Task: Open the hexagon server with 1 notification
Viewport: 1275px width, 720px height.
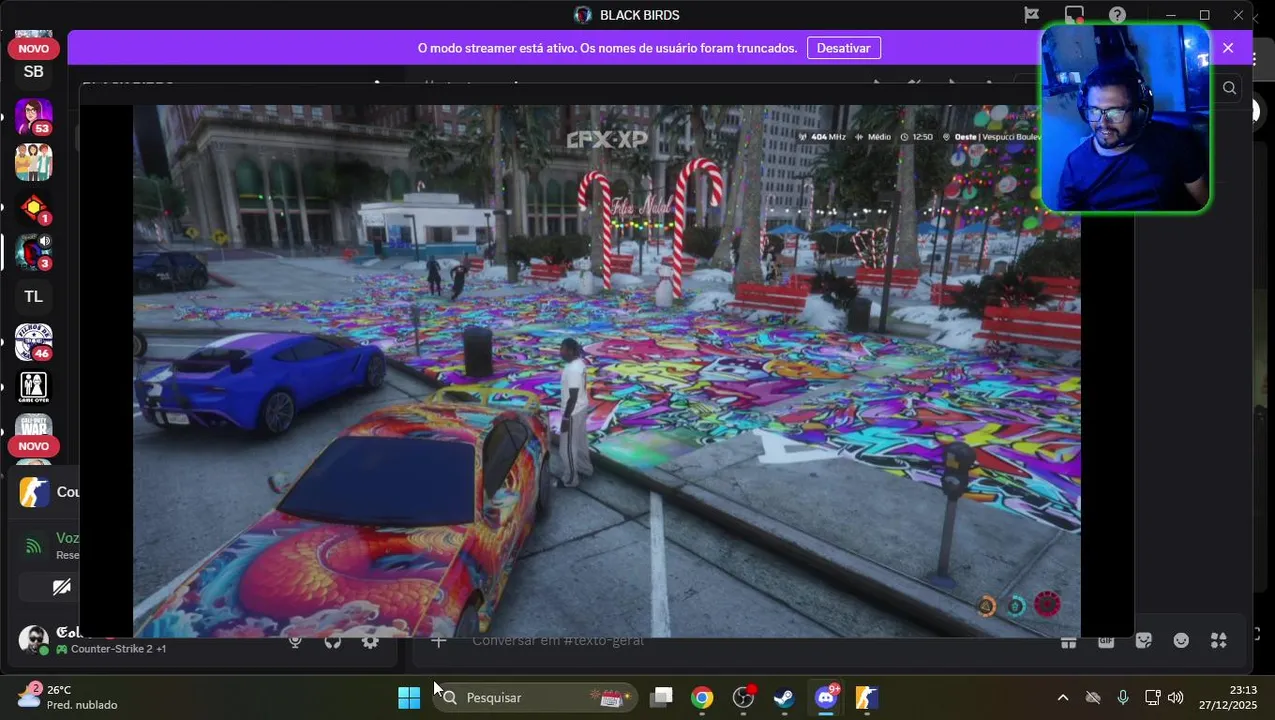Action: point(34,207)
